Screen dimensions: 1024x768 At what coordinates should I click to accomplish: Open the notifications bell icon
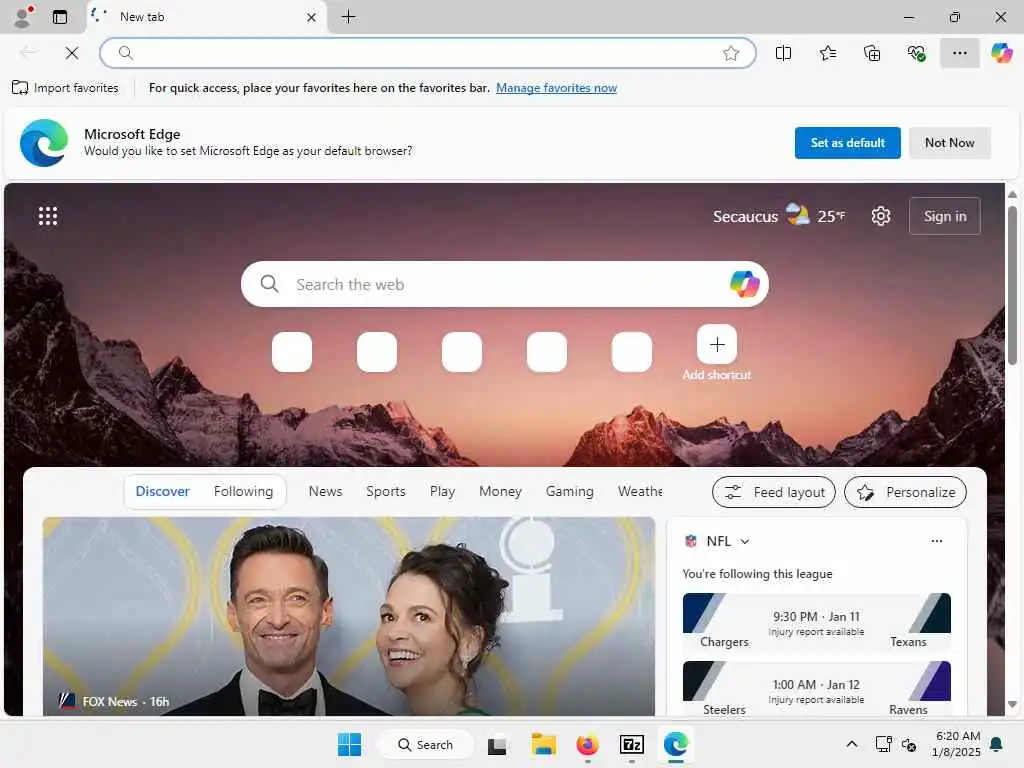click(997, 744)
